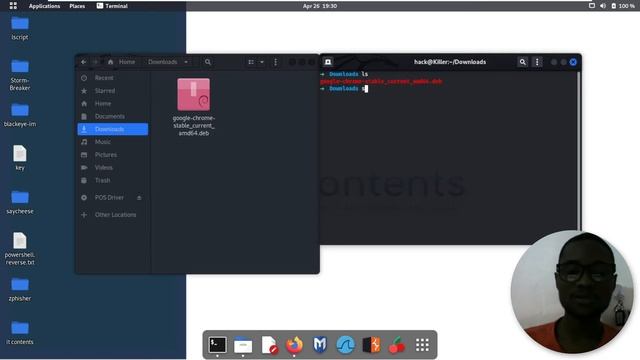Select Recent in the Files sidebar
640x360 pixels.
[x=113, y=78]
